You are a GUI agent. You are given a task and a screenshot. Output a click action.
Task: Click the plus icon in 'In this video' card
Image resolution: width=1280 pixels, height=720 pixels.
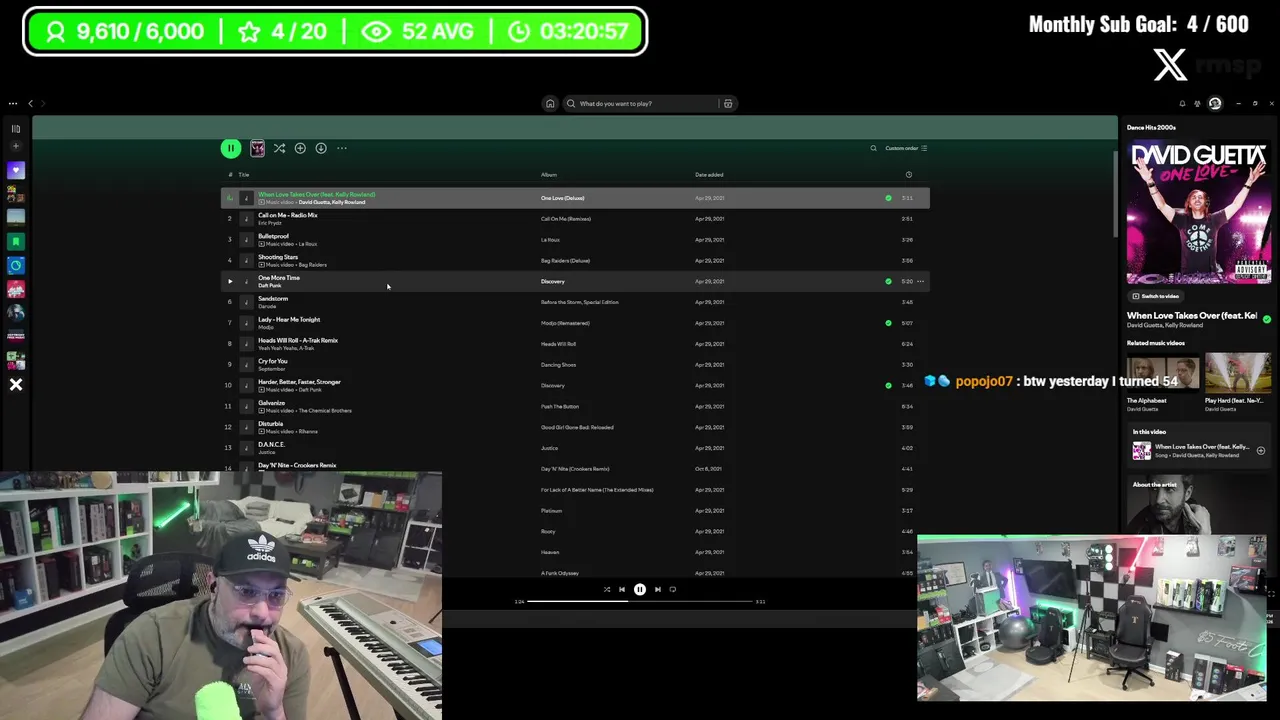tap(1260, 450)
